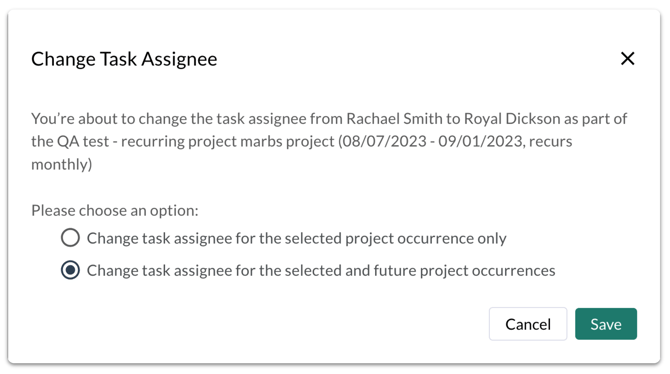The width and height of the screenshot is (670, 374).
Task: Click the word 'recurs' in the message
Action: (x=550, y=141)
